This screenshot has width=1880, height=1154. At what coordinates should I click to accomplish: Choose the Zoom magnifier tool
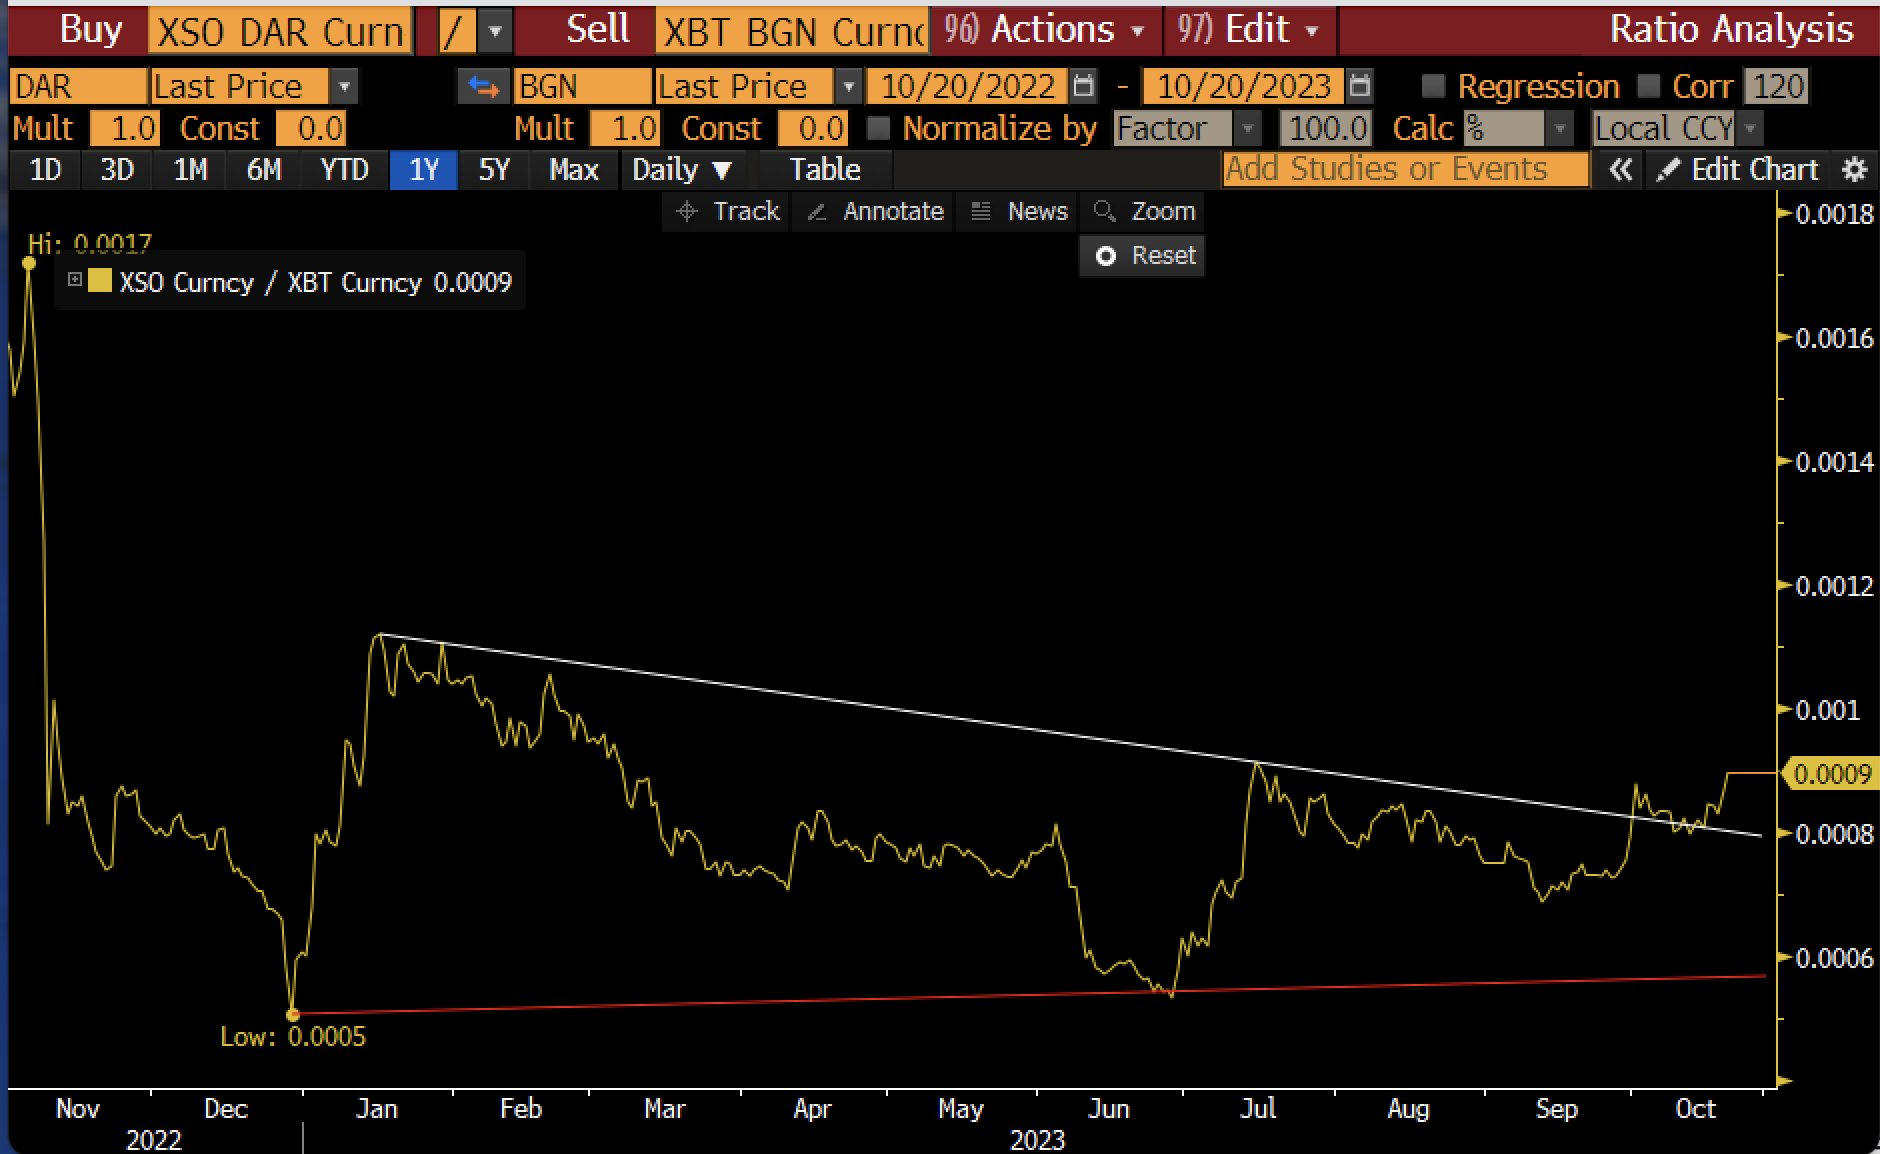(x=1144, y=212)
